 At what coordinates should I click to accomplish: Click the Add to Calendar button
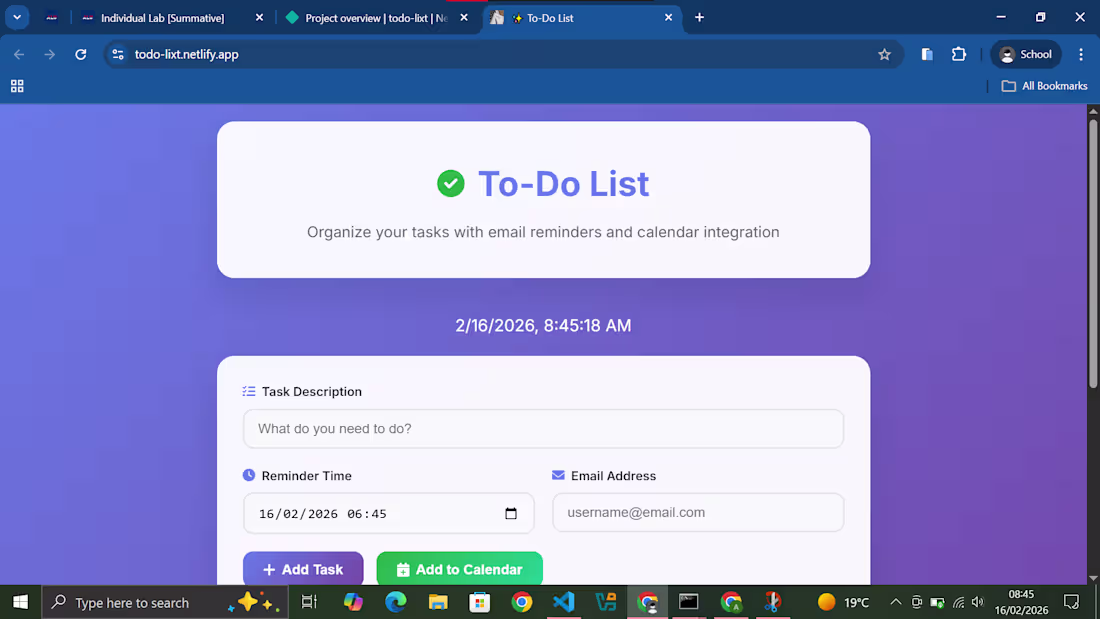(x=460, y=569)
